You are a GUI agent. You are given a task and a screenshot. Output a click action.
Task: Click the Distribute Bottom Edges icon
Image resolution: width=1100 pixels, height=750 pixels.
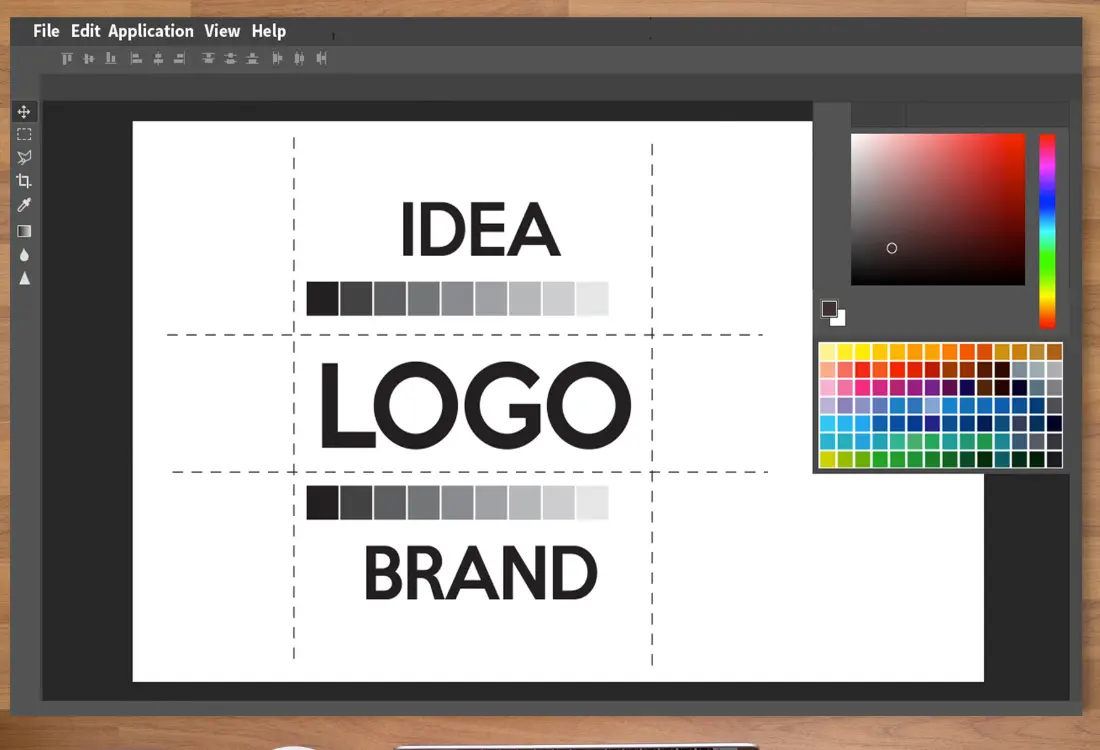[252, 58]
